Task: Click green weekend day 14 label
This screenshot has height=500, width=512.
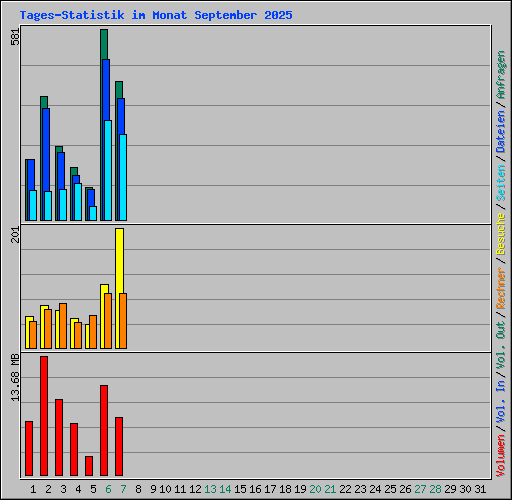Action: tap(225, 489)
